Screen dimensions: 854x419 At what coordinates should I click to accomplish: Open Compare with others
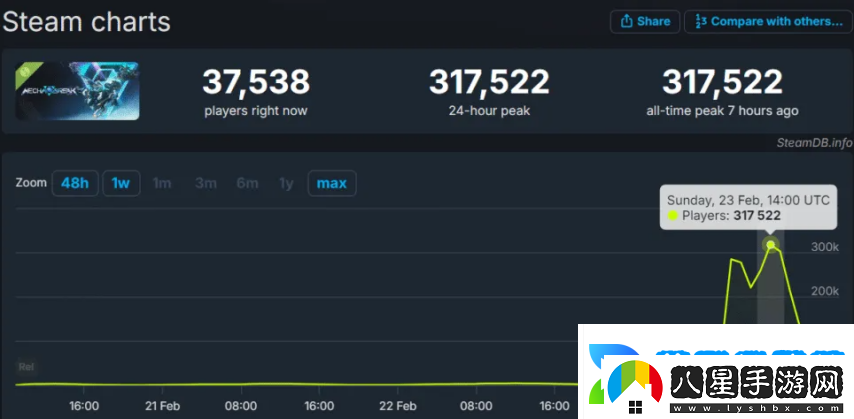(x=768, y=21)
